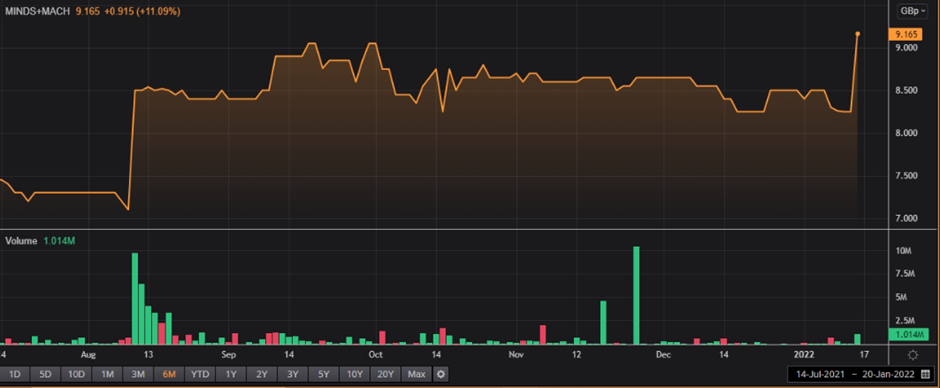Select the 10D time range
Screen dimensions: 940x388
pyautogui.click(x=76, y=374)
